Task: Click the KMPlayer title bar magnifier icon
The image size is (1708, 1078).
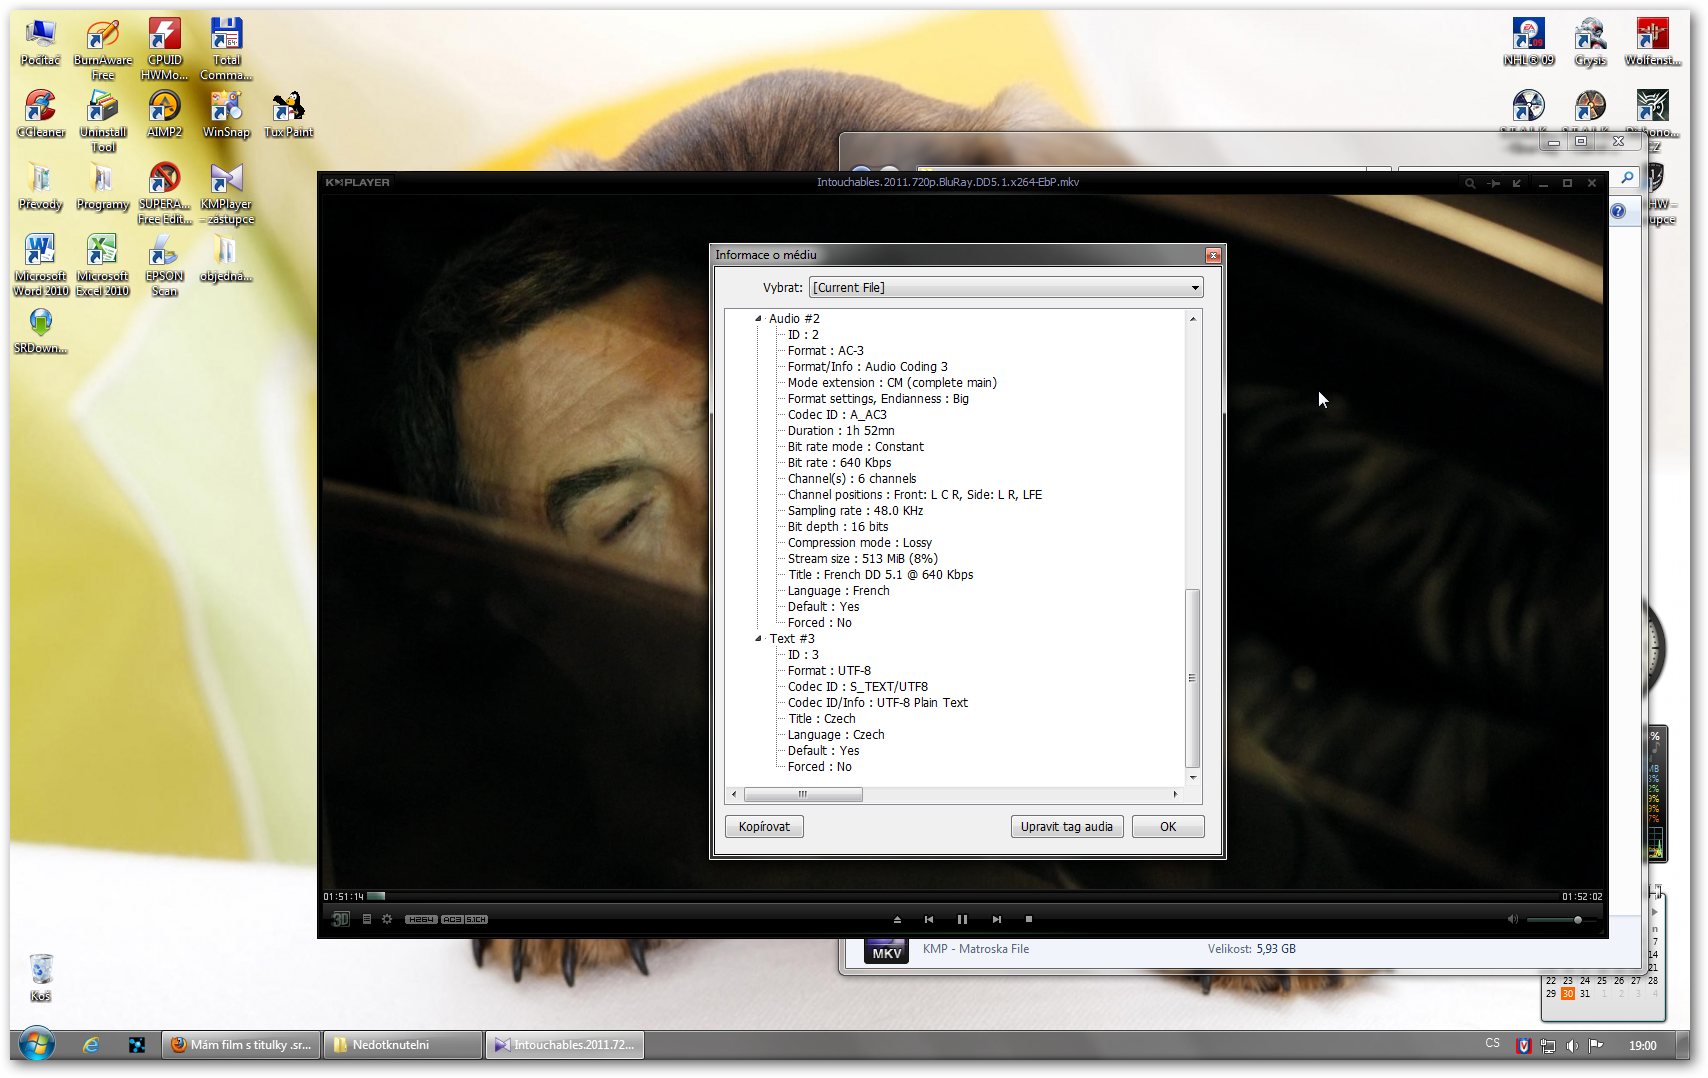Action: pos(1469,183)
